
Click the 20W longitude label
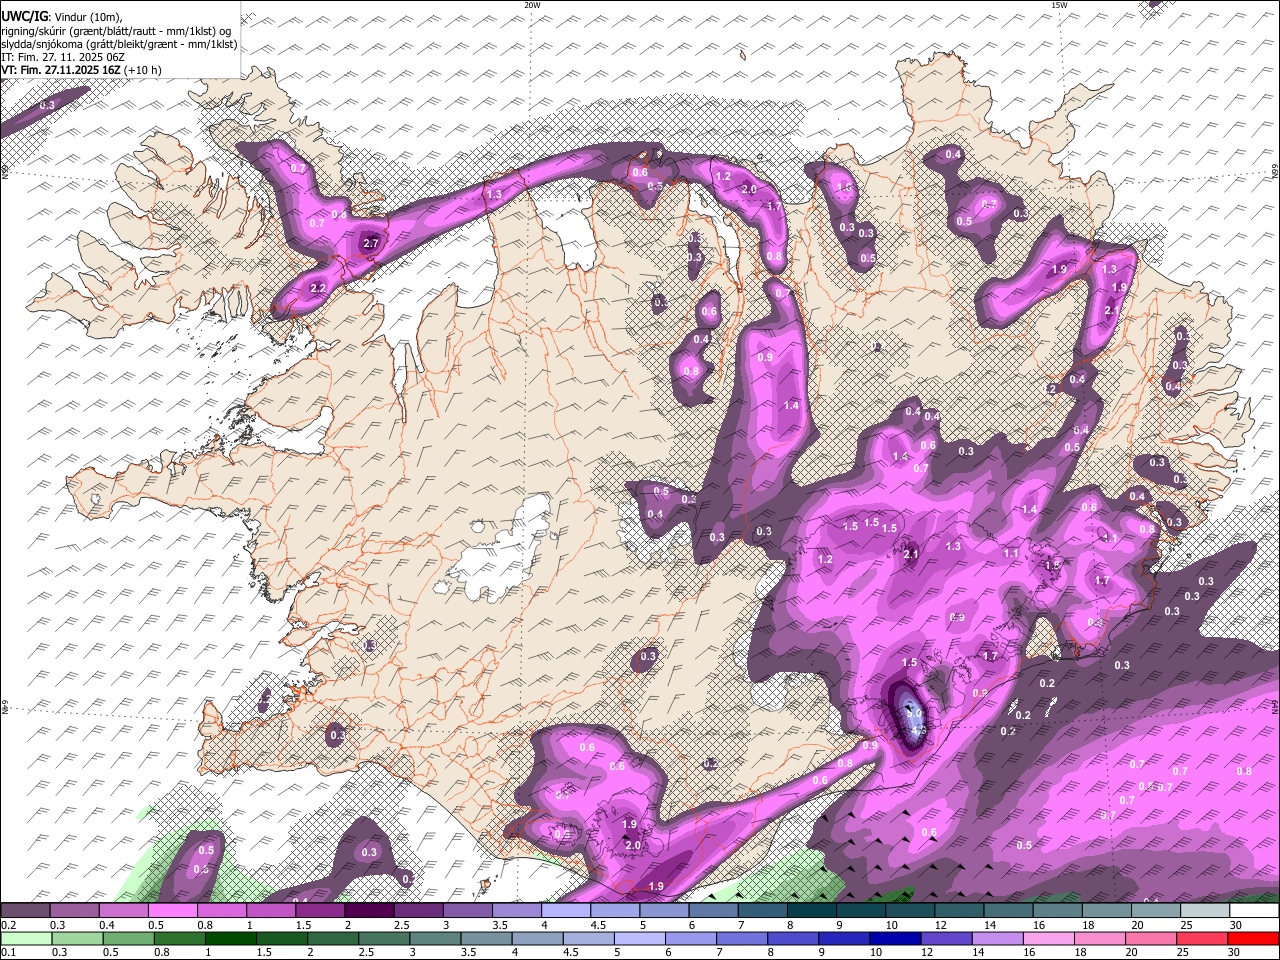tap(532, 5)
